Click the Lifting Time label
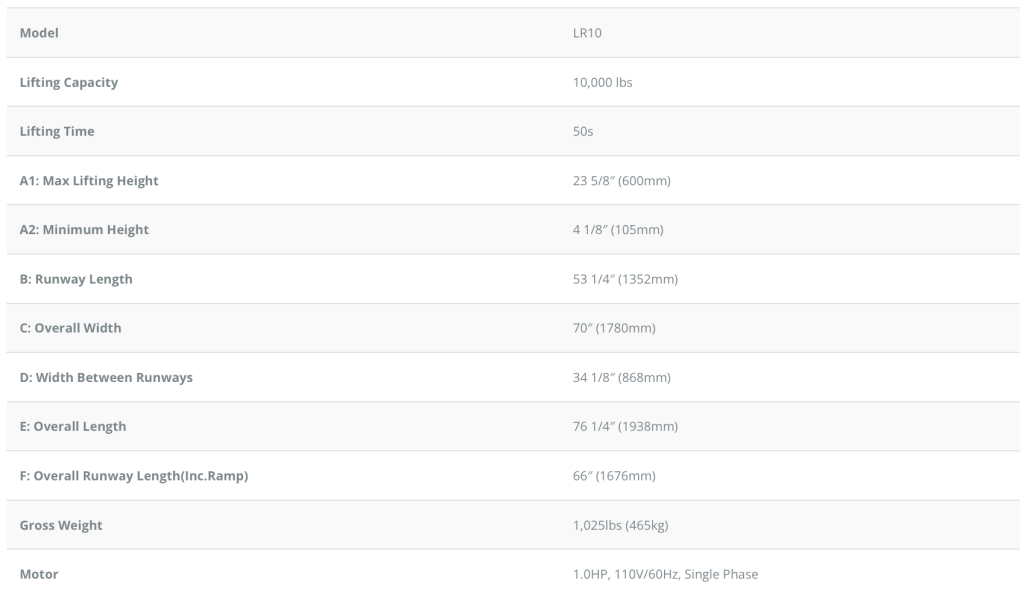 point(57,131)
